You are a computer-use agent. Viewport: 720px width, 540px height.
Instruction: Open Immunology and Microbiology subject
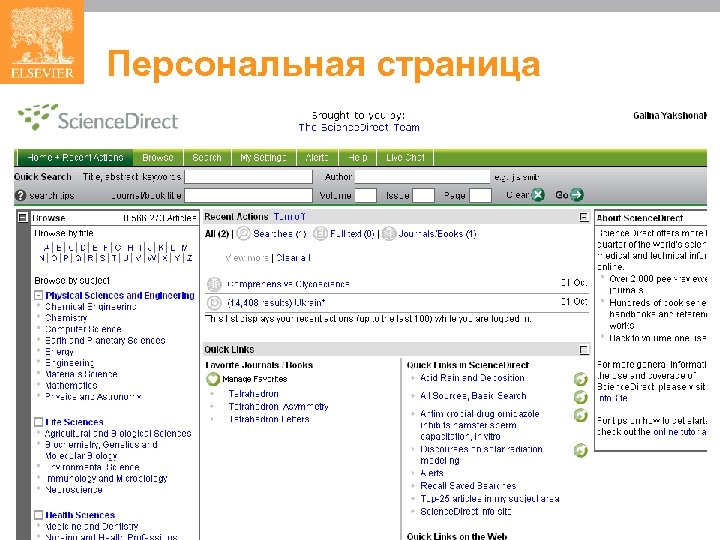(106, 478)
